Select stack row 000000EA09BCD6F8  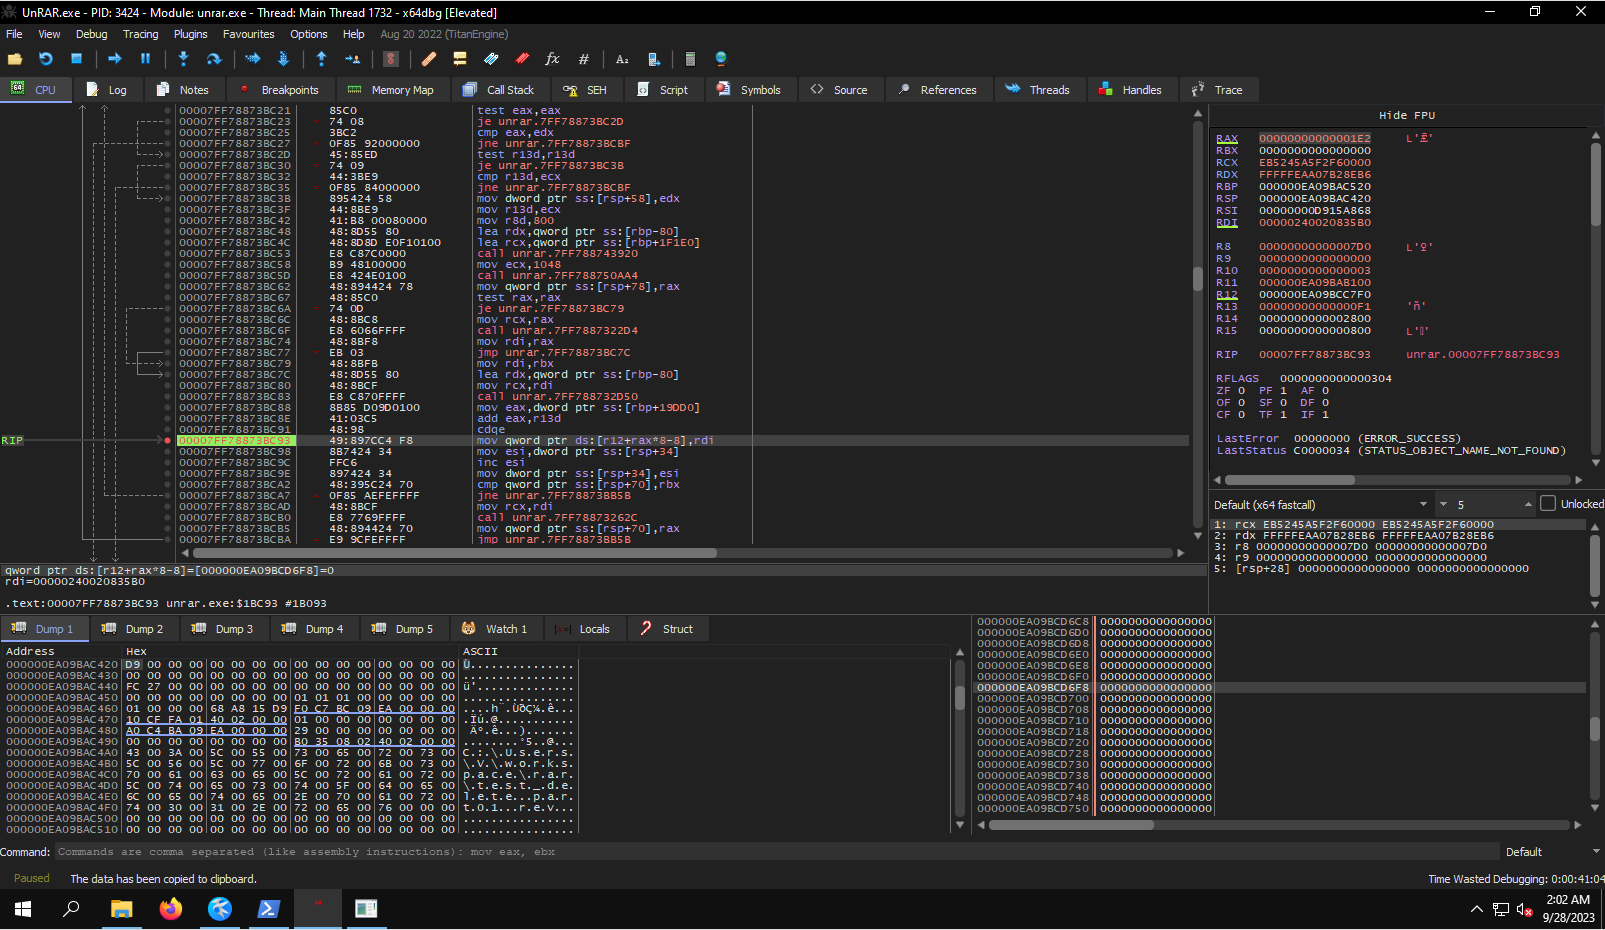point(1280,688)
